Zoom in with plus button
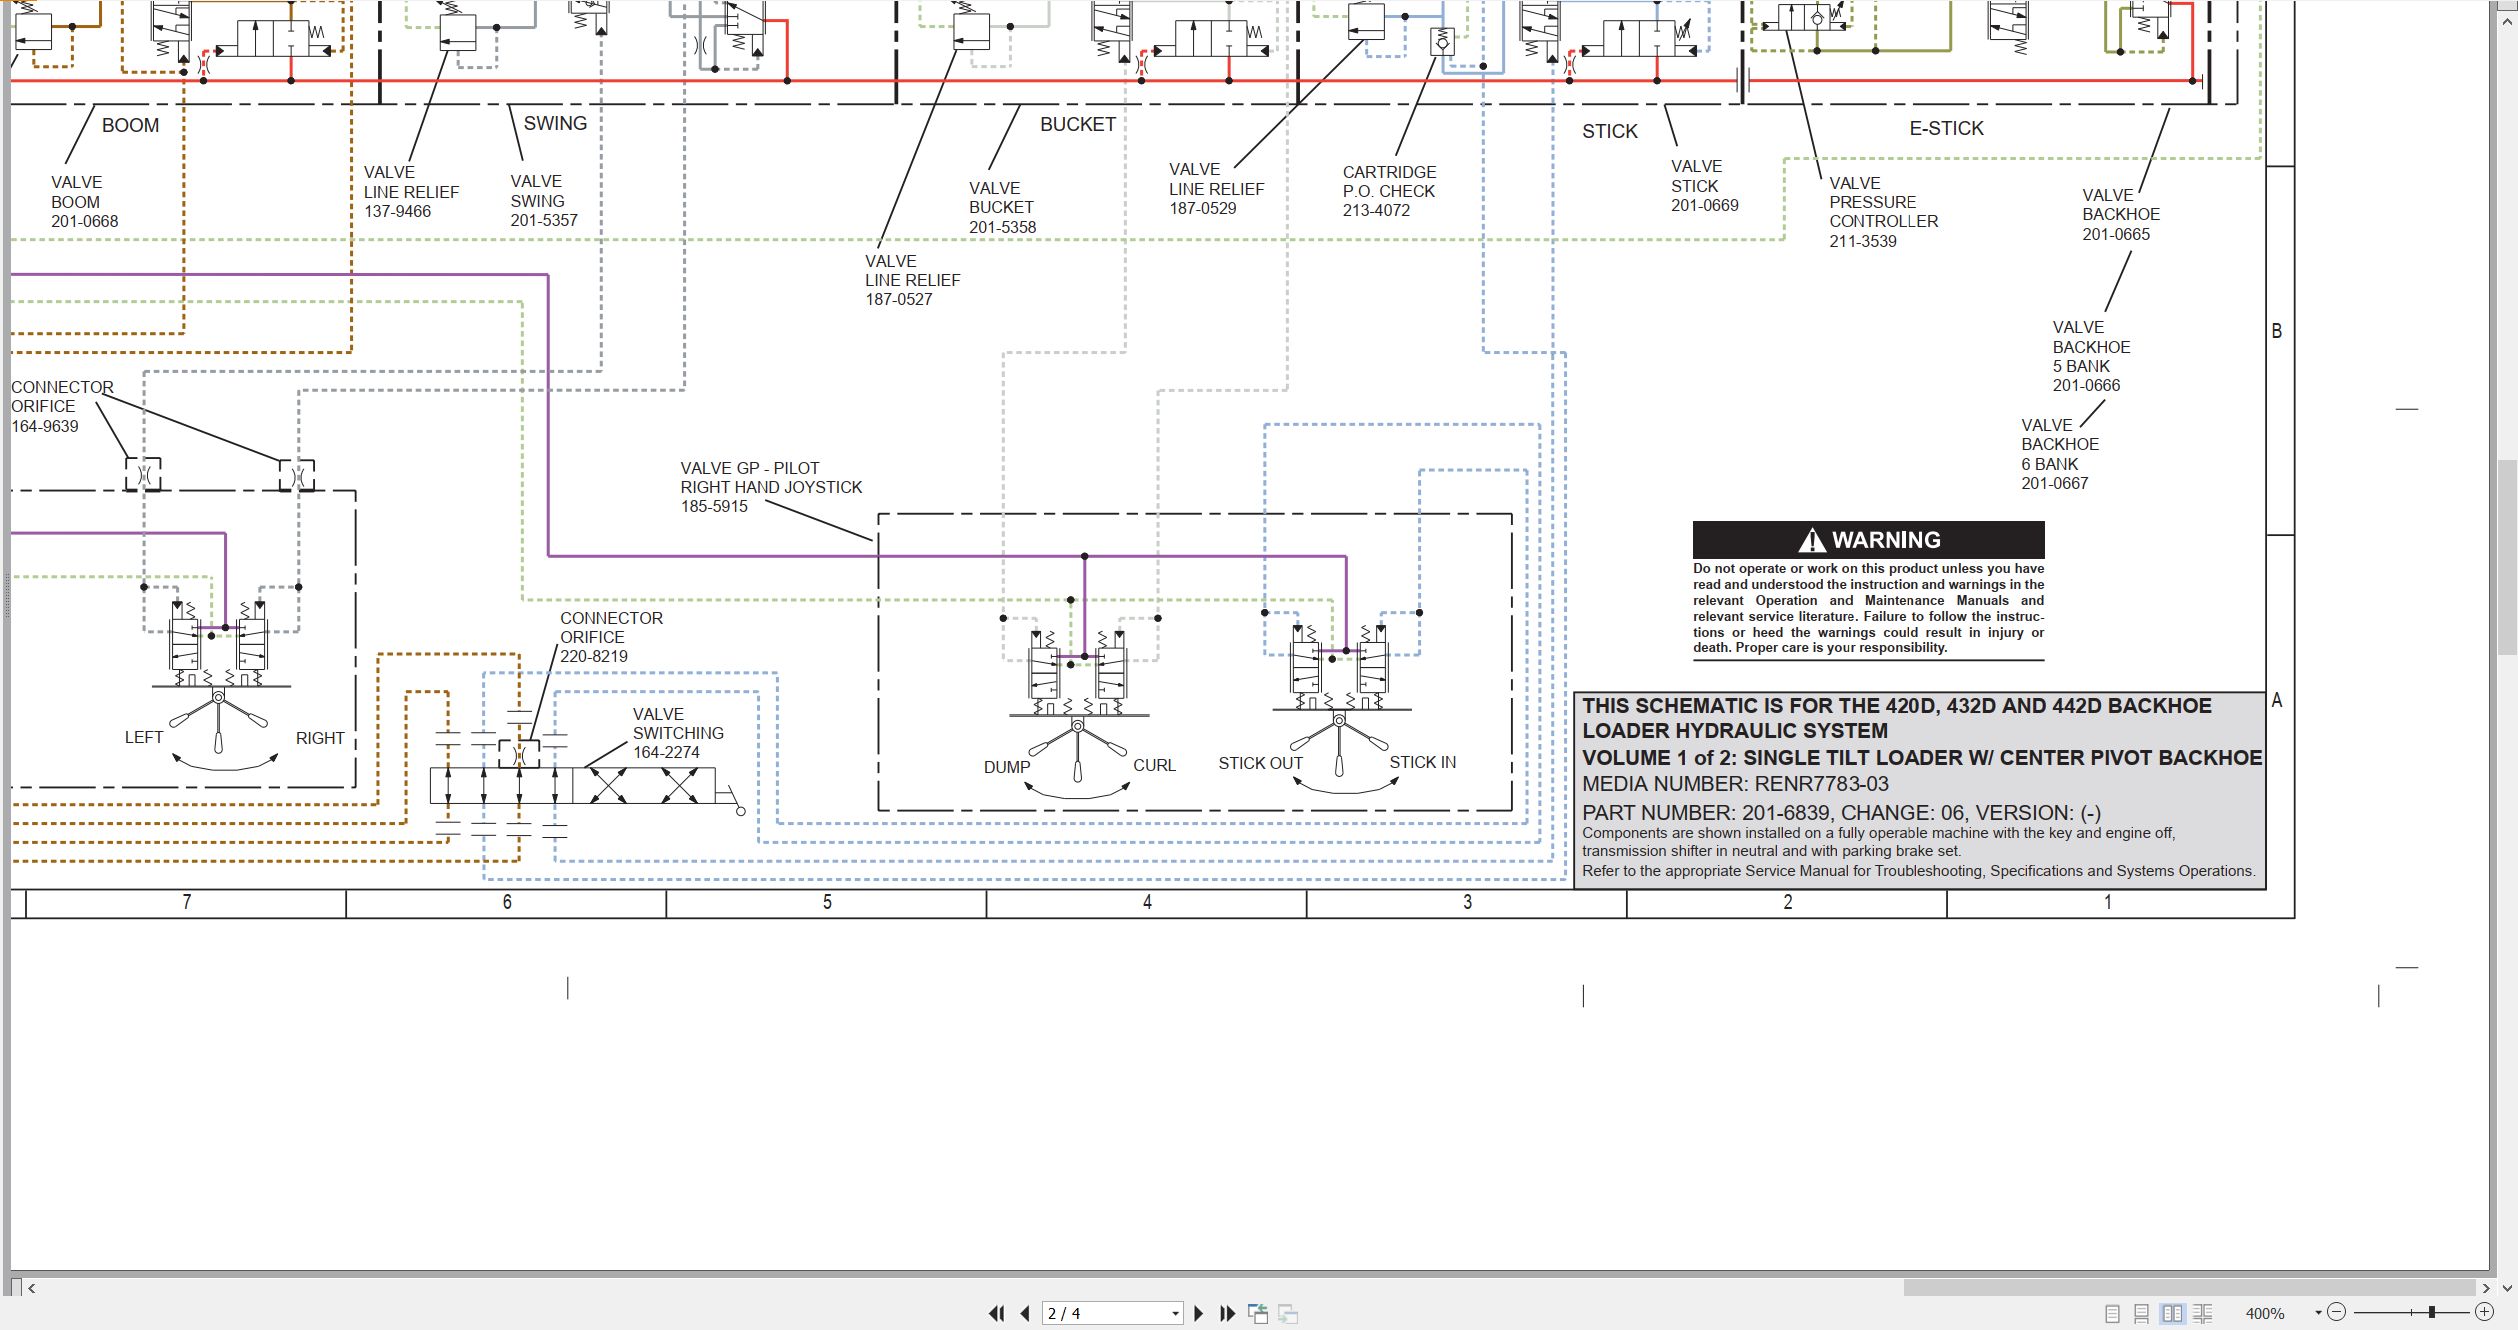Viewport: 2518px width, 1330px height. coord(2483,1312)
